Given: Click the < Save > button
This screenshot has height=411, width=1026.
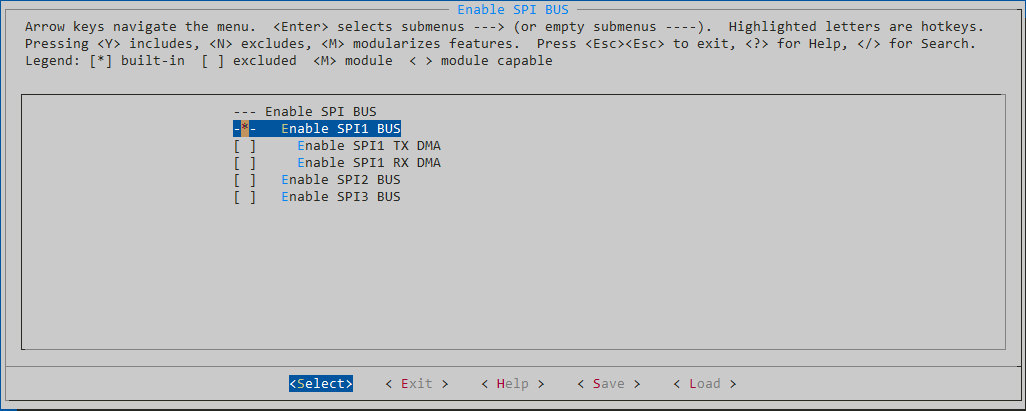Looking at the screenshot, I should 609,384.
